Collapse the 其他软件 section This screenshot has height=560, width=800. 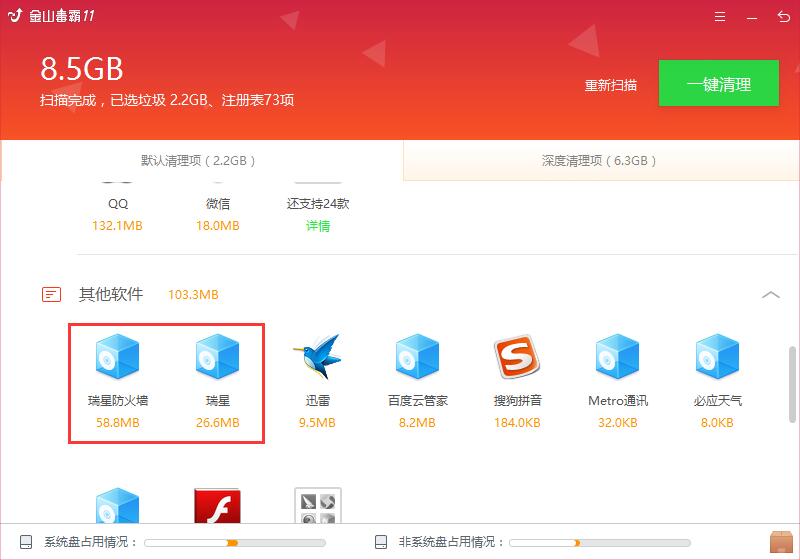coord(770,295)
